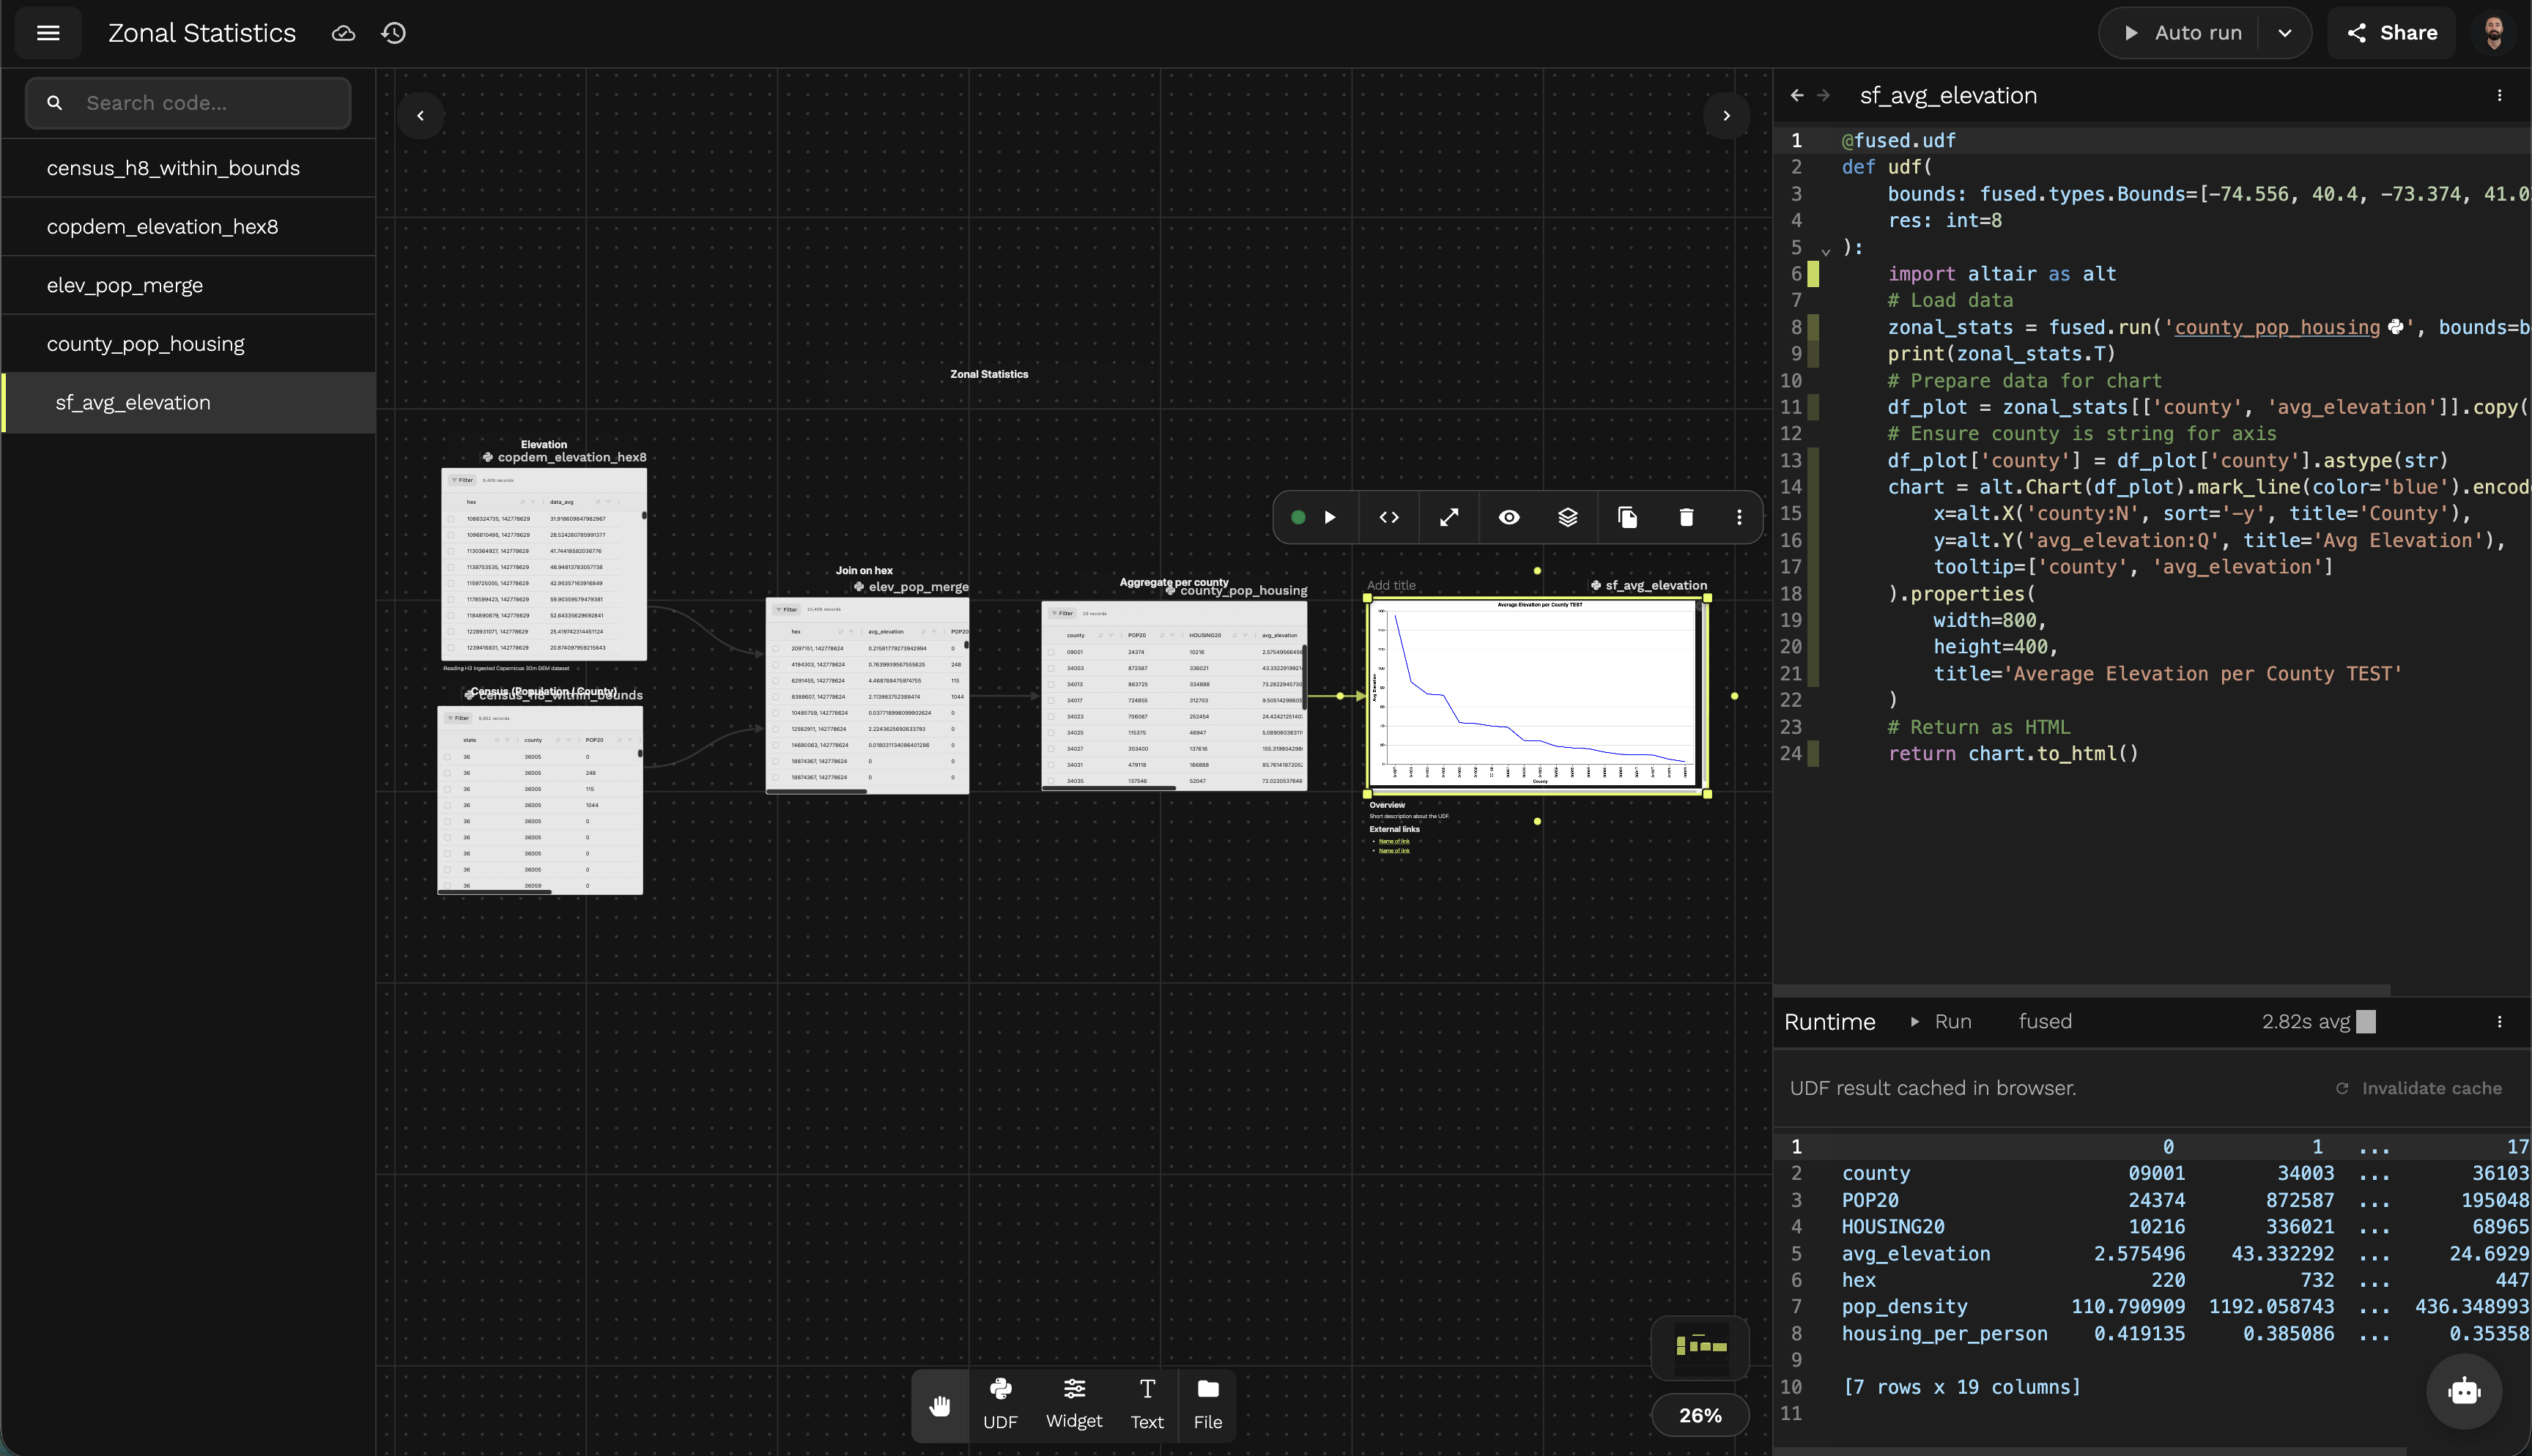The image size is (2532, 1456).
Task: Add a Widget from the bottom toolbar
Action: (x=1074, y=1404)
